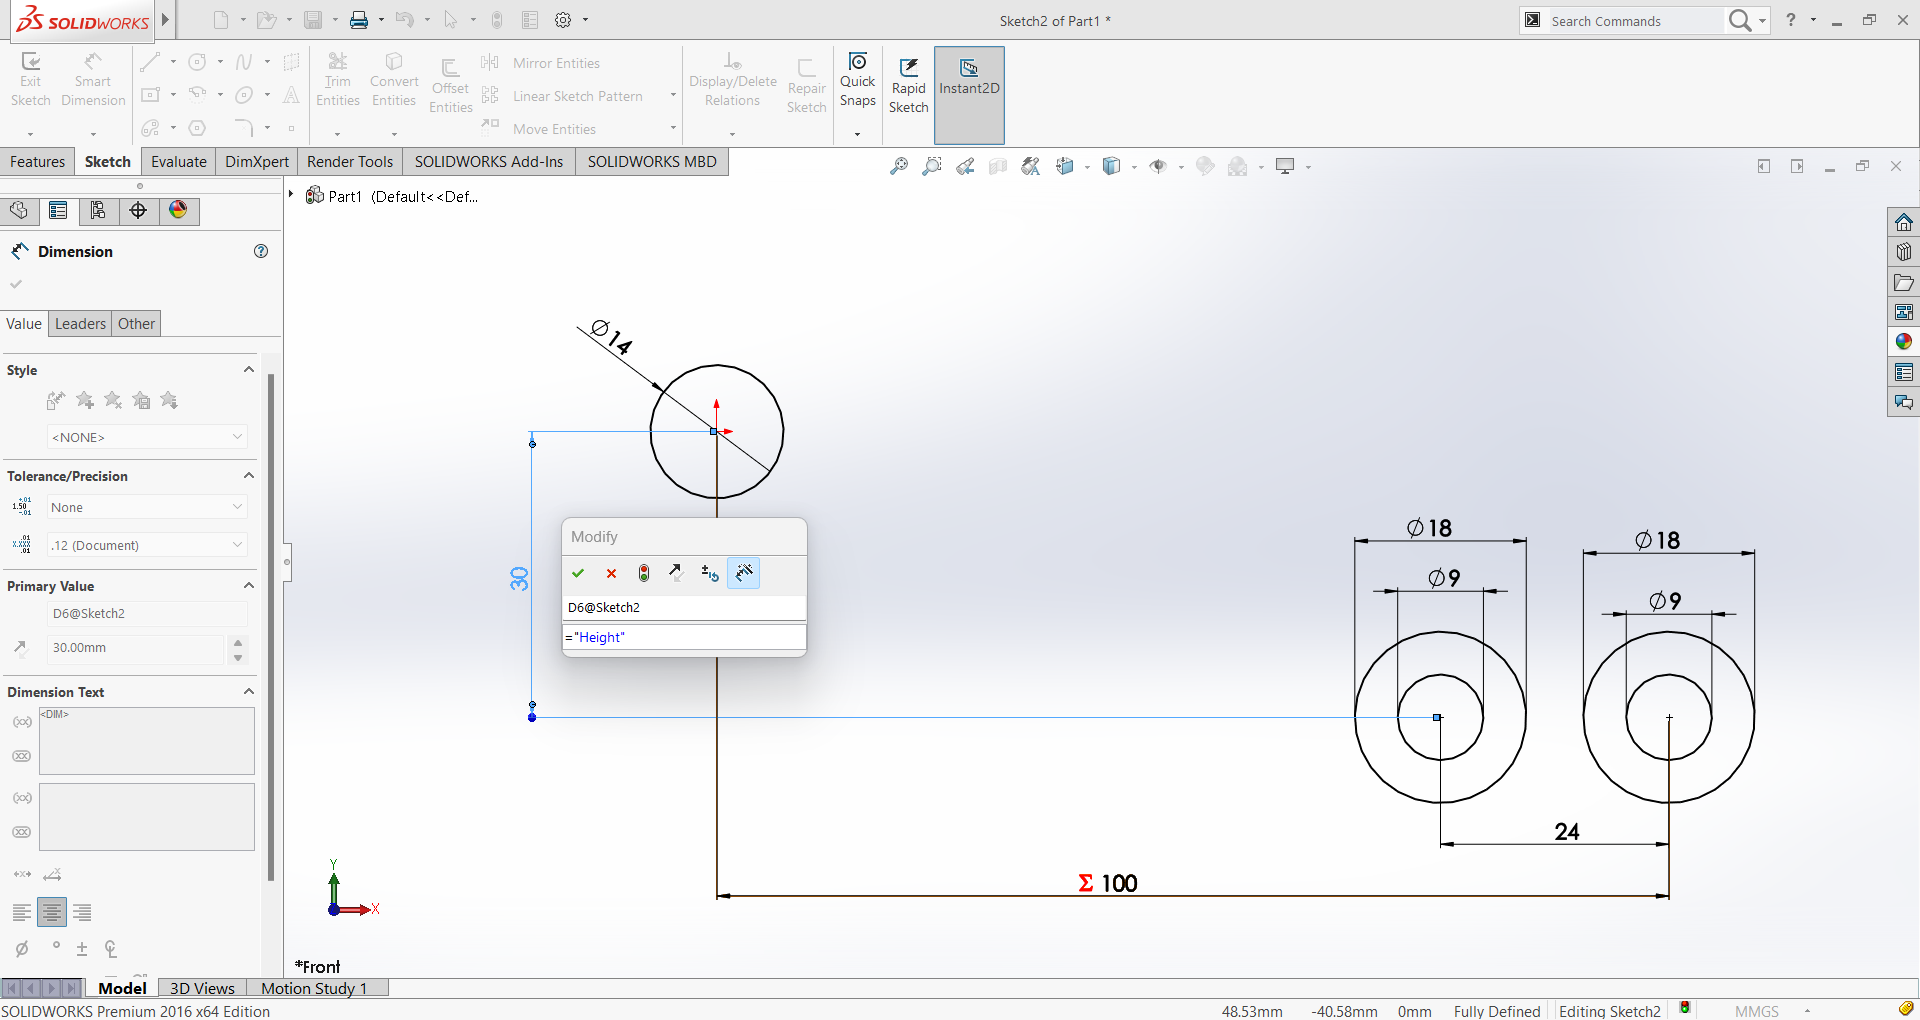Click the Dimension panel help icon
The width and height of the screenshot is (1920, 1020).
tap(261, 251)
